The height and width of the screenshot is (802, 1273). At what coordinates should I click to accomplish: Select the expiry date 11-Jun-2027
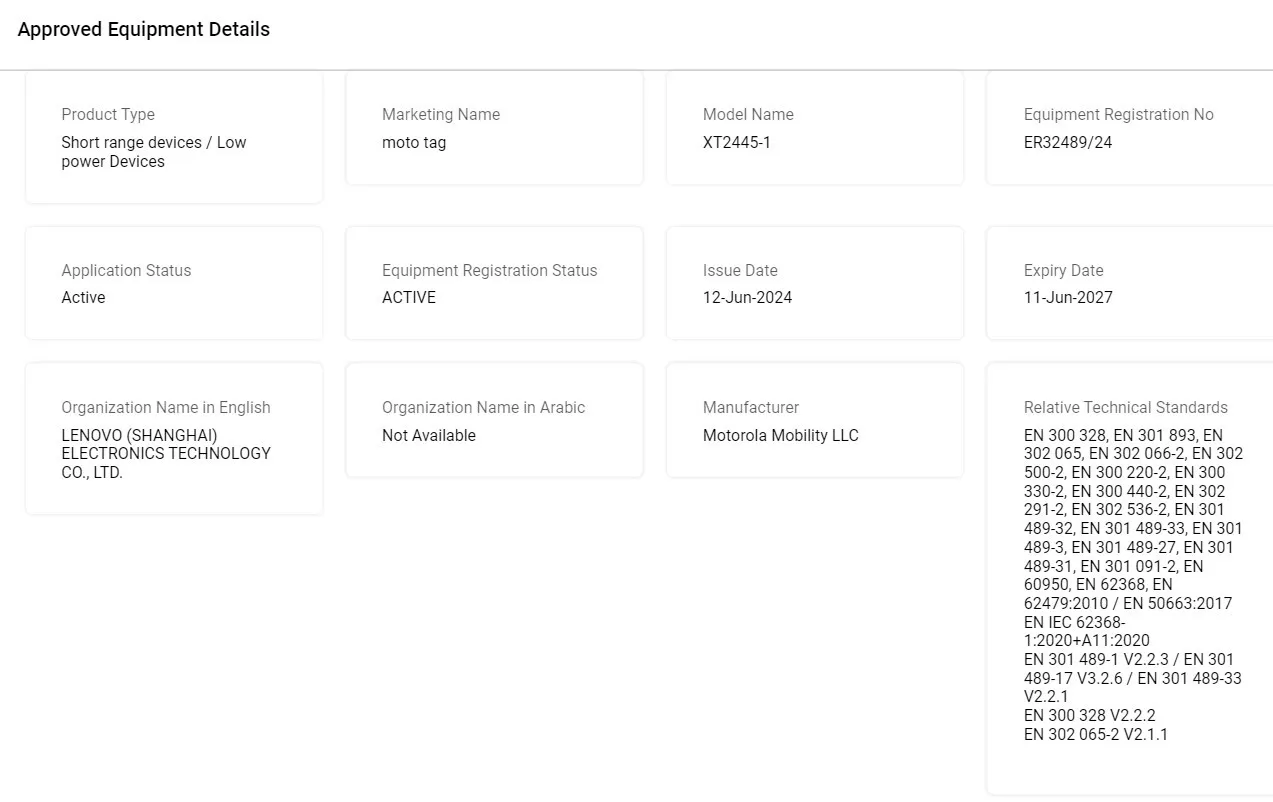(1068, 297)
